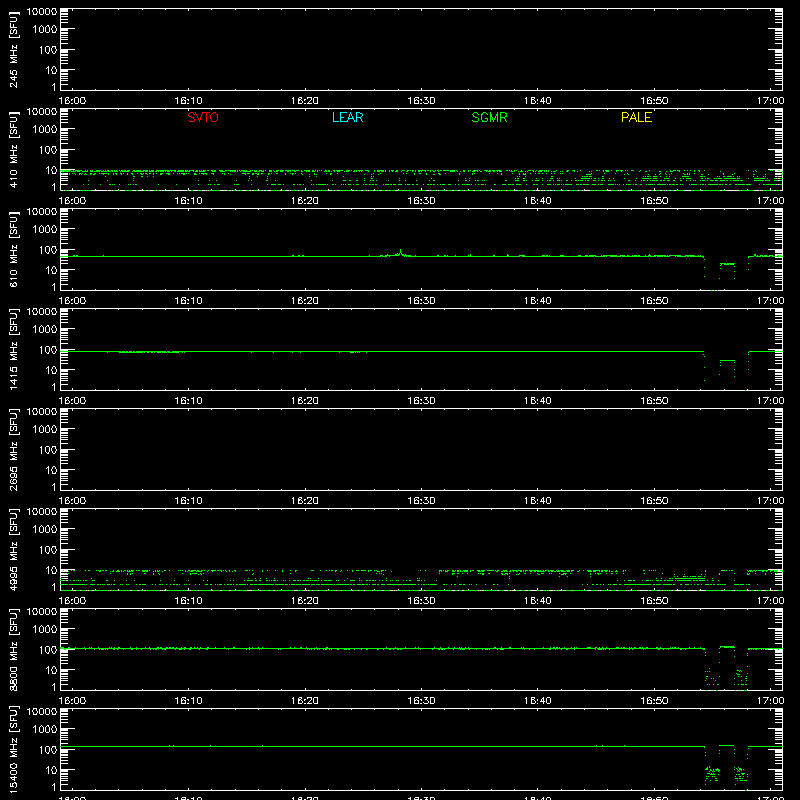Click 16:40 time label below 410 MHz plot
The width and height of the screenshot is (800, 800).
(537, 201)
